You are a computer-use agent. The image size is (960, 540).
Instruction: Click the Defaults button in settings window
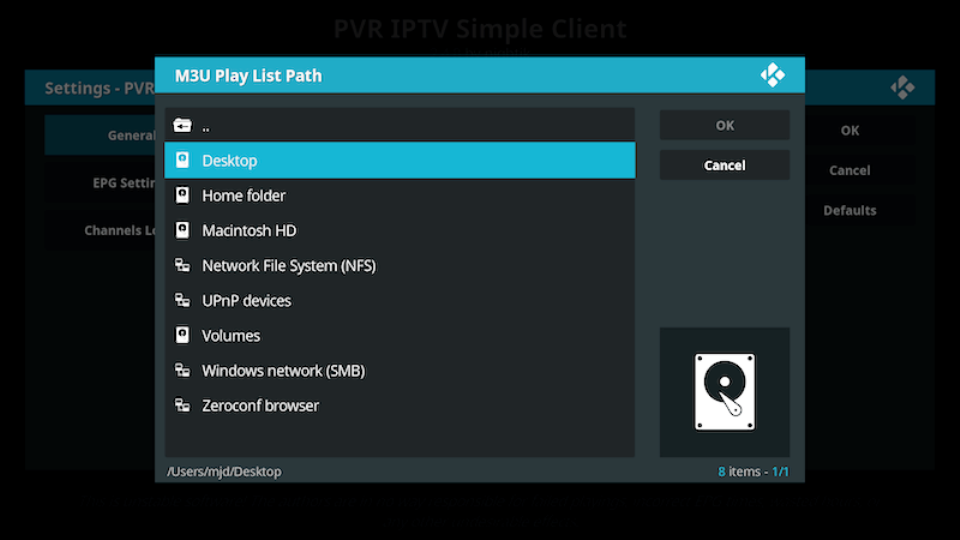click(849, 210)
